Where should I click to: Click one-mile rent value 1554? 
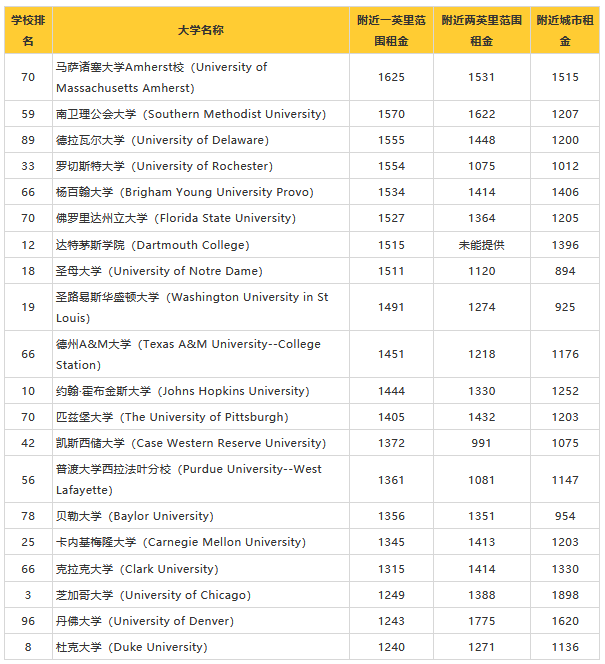point(391,166)
